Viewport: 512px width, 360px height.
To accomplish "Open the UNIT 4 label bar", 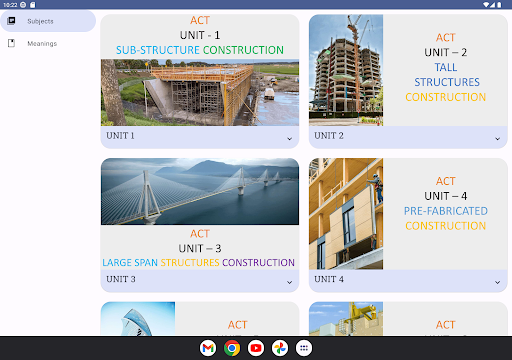I will point(408,281).
